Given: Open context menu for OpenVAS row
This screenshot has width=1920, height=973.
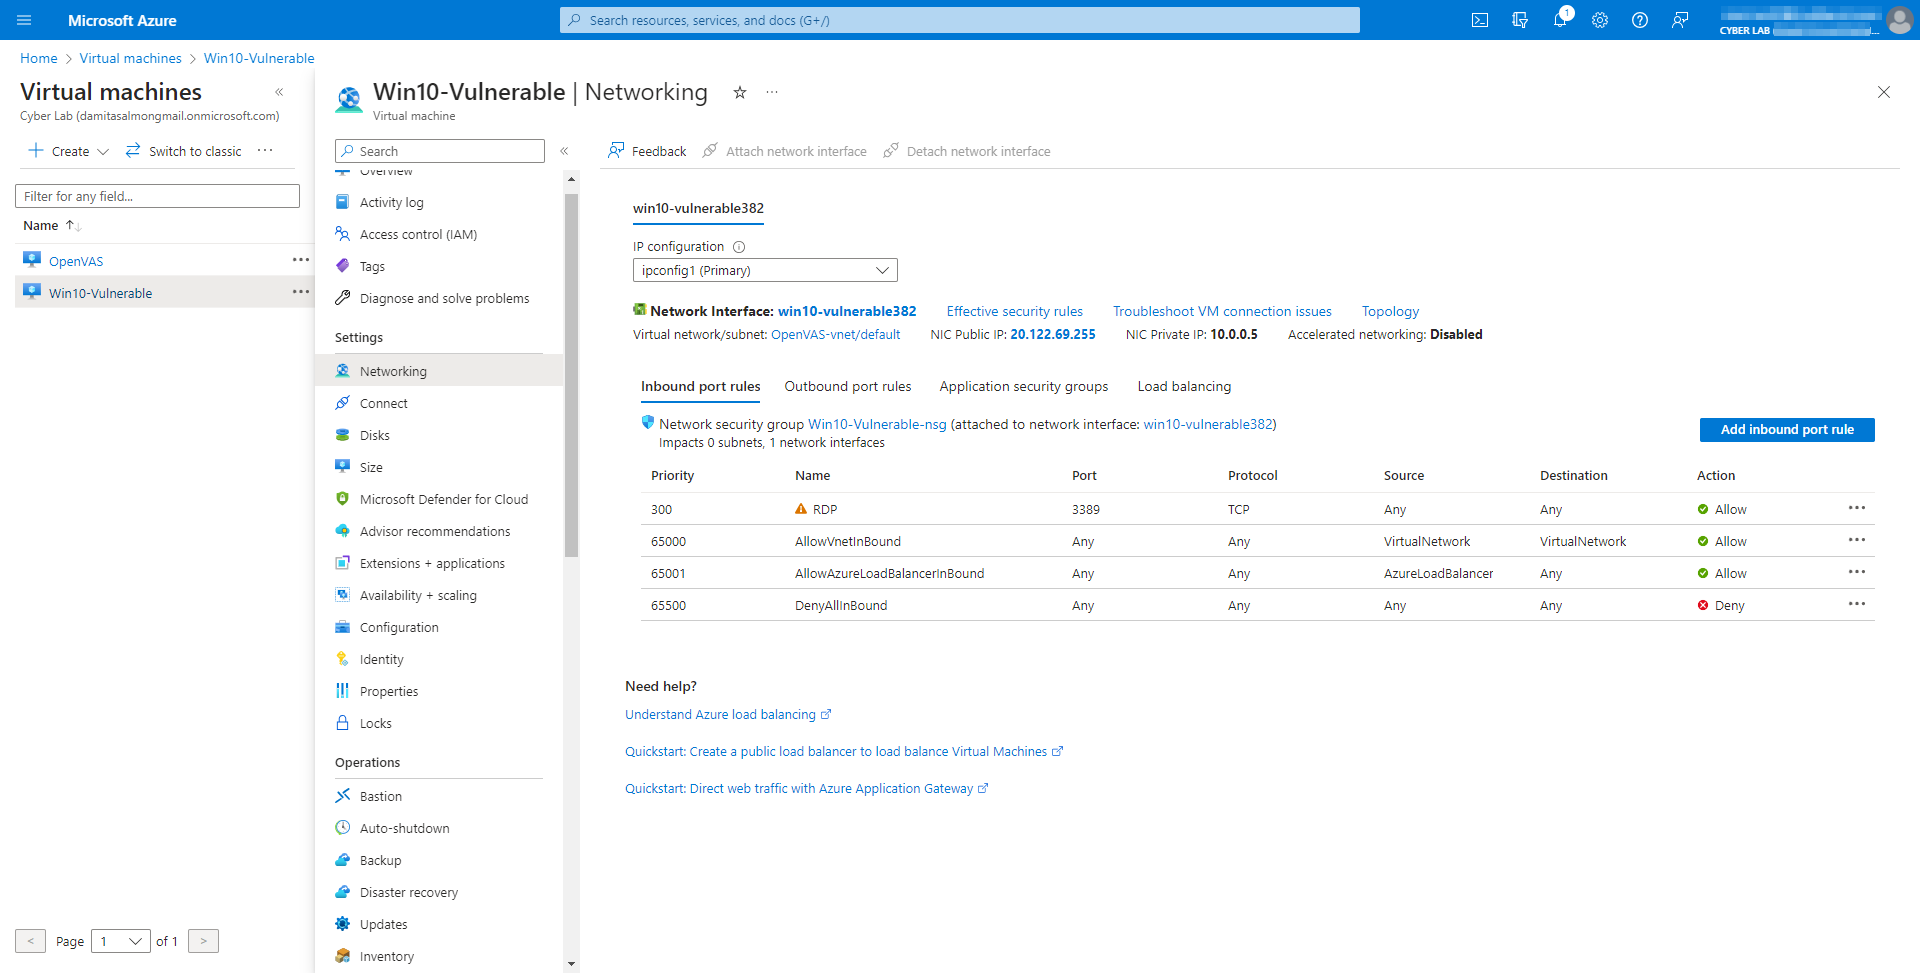Looking at the screenshot, I should tap(301, 260).
